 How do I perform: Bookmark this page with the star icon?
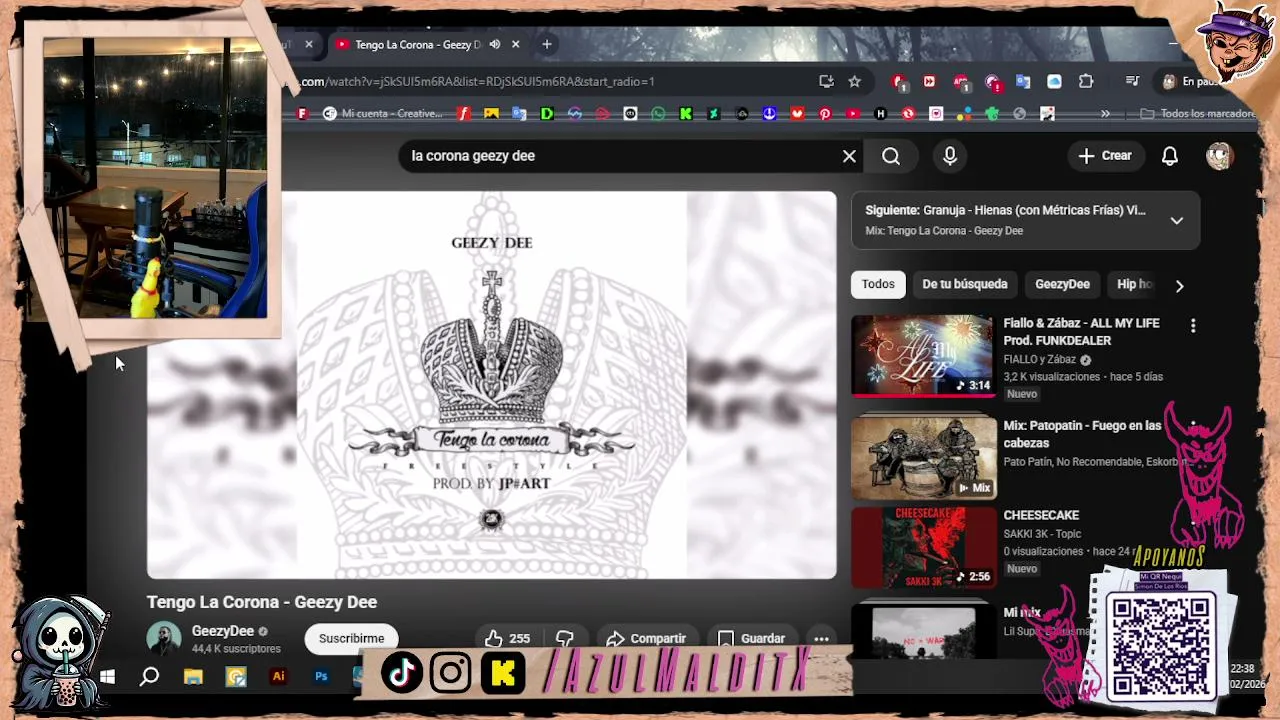click(x=854, y=81)
